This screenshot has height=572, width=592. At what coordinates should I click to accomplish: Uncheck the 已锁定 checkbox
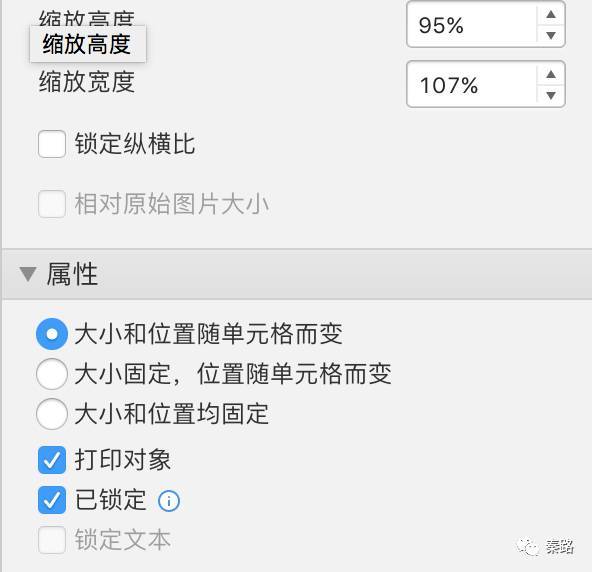point(52,500)
